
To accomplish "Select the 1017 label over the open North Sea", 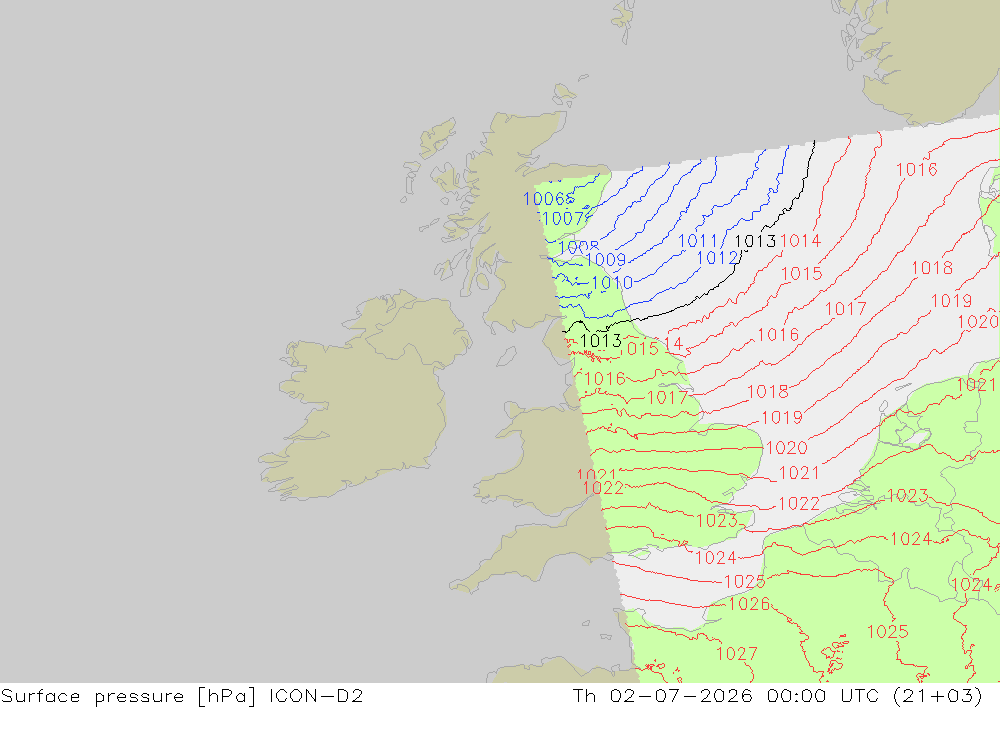I will (x=846, y=309).
